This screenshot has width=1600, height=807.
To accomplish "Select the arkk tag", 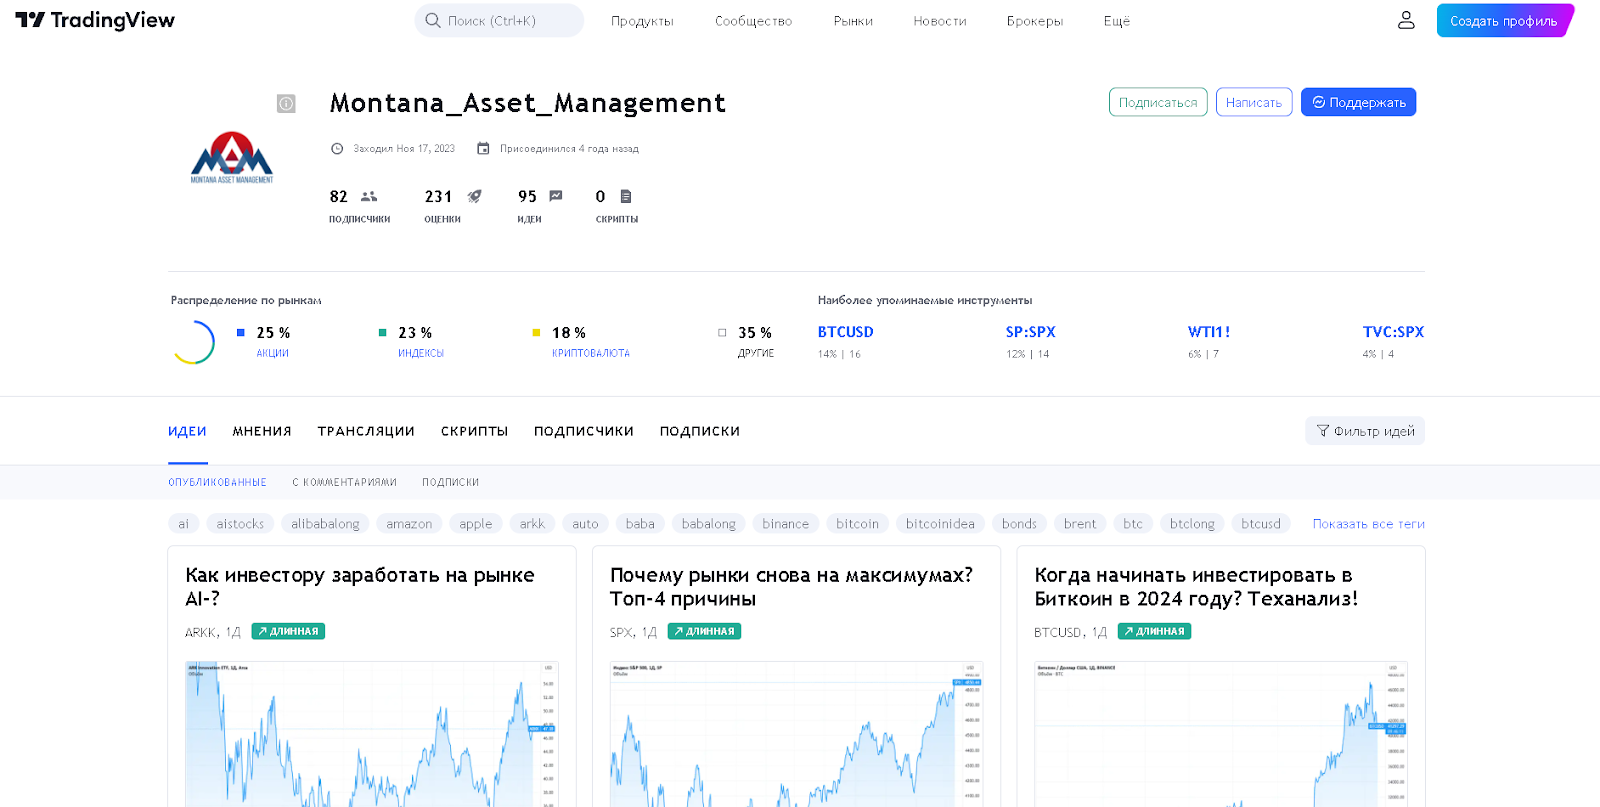I will [x=532, y=523].
